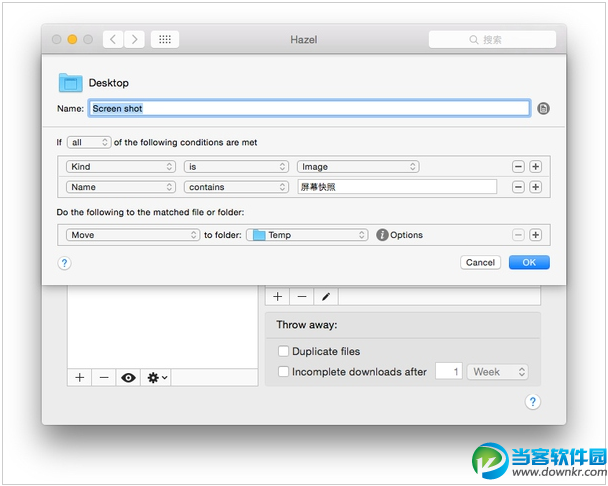
Task: Open the Kind attribute dropdown
Action: click(121, 167)
